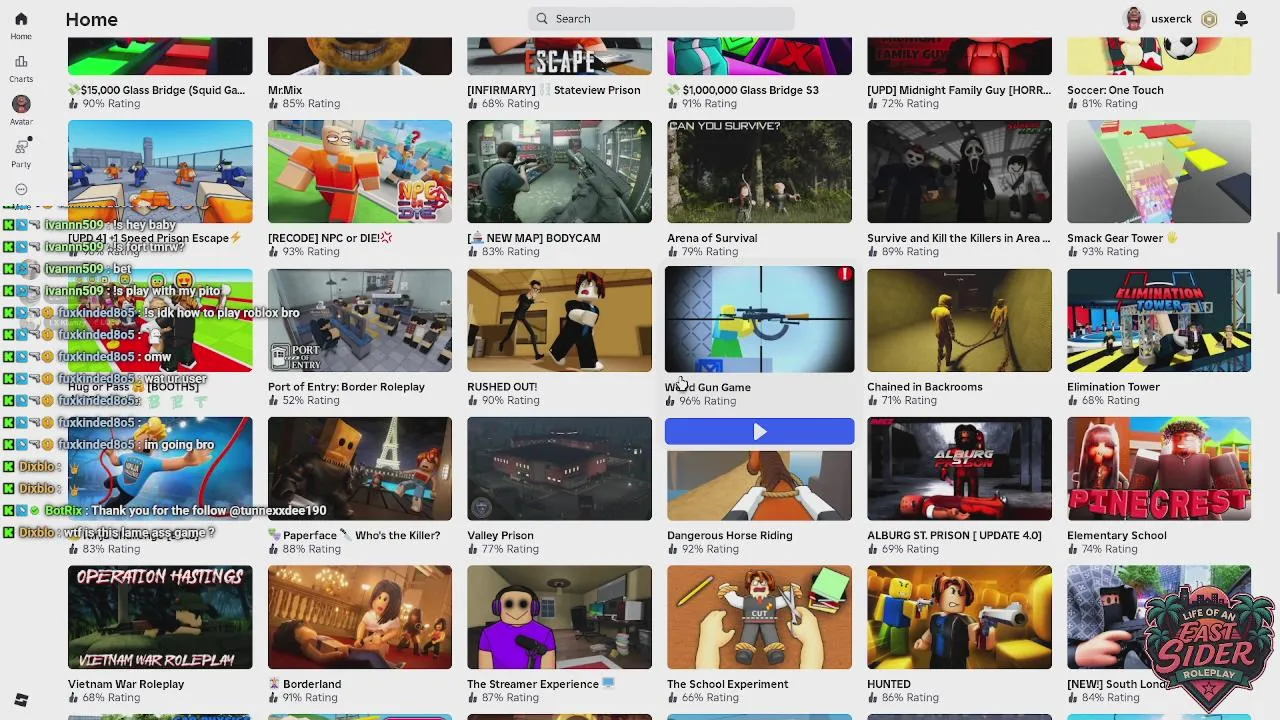Open Chained in Backrooms thumbnail

(x=959, y=320)
